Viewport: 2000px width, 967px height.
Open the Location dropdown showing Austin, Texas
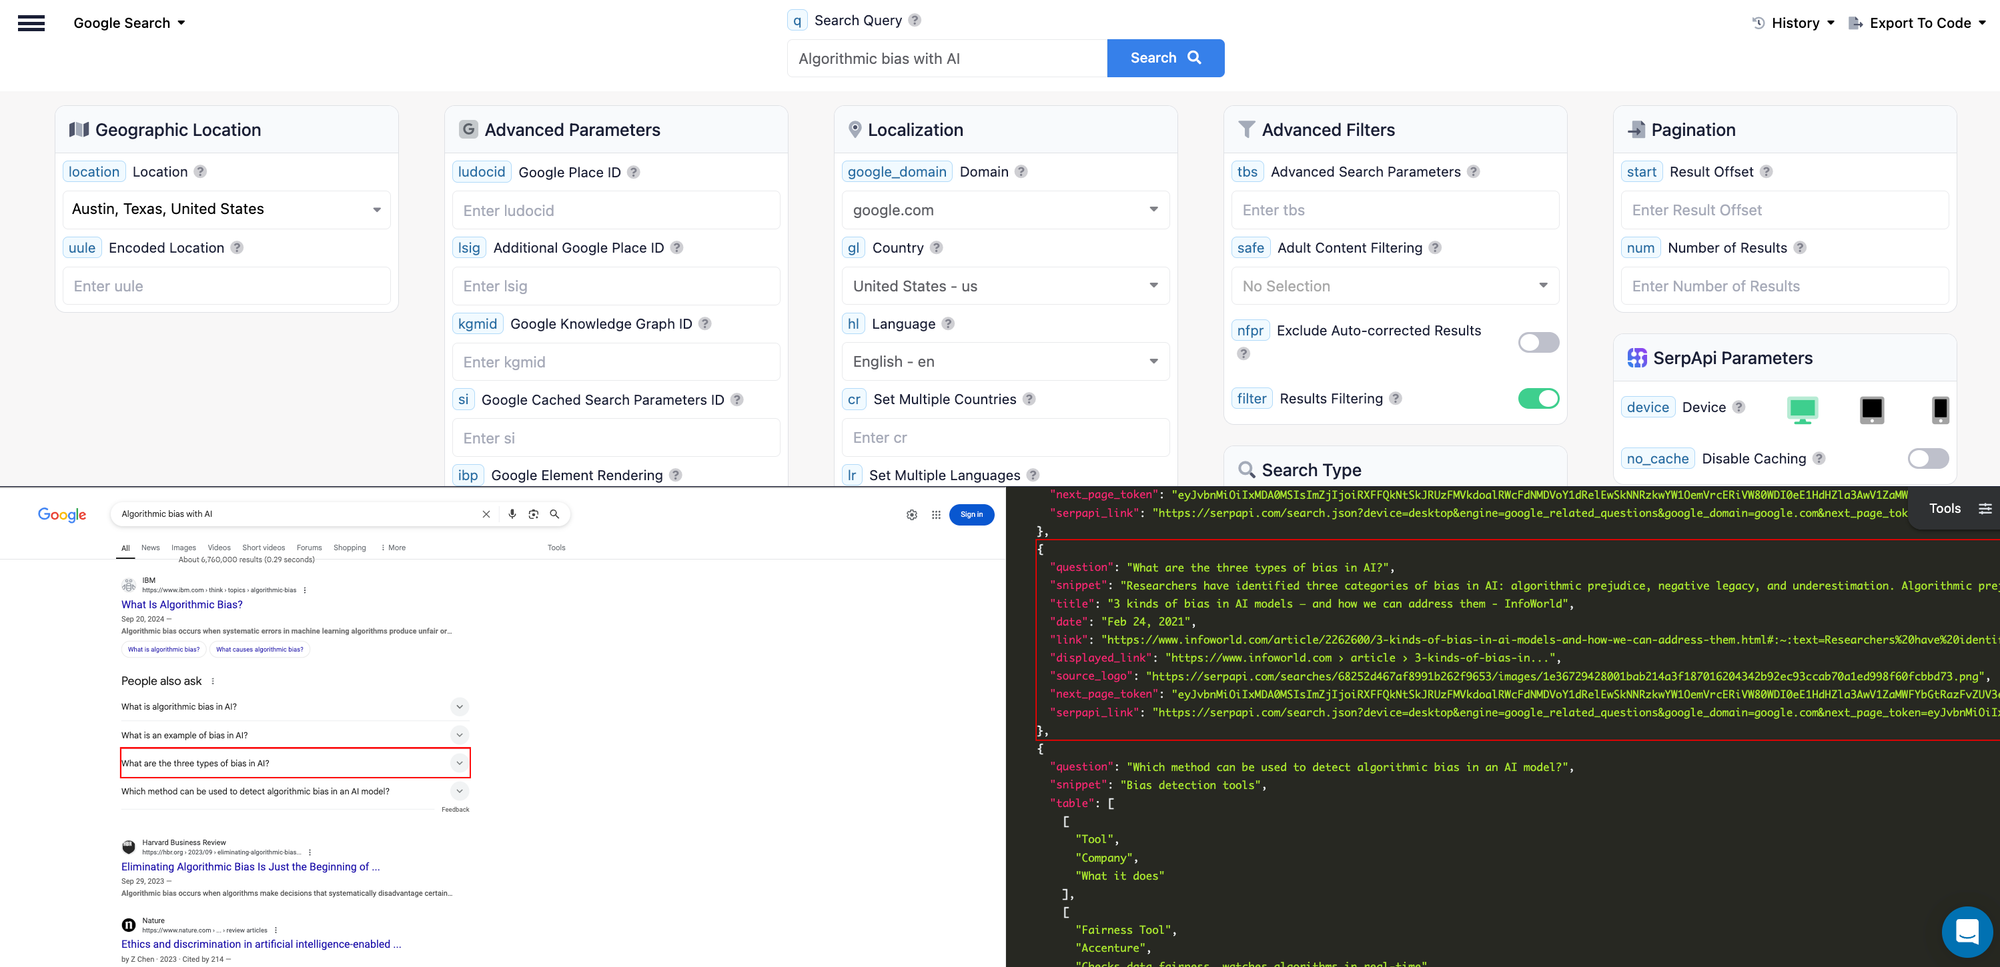pyautogui.click(x=227, y=209)
